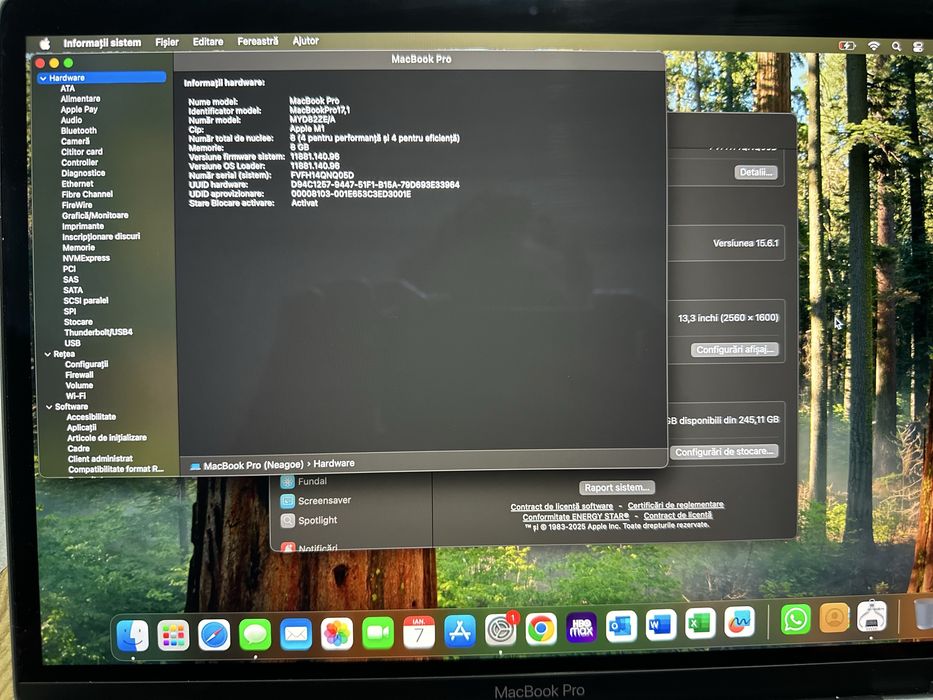Open the Informații sistem menu
This screenshot has width=933, height=700.
pyautogui.click(x=102, y=43)
